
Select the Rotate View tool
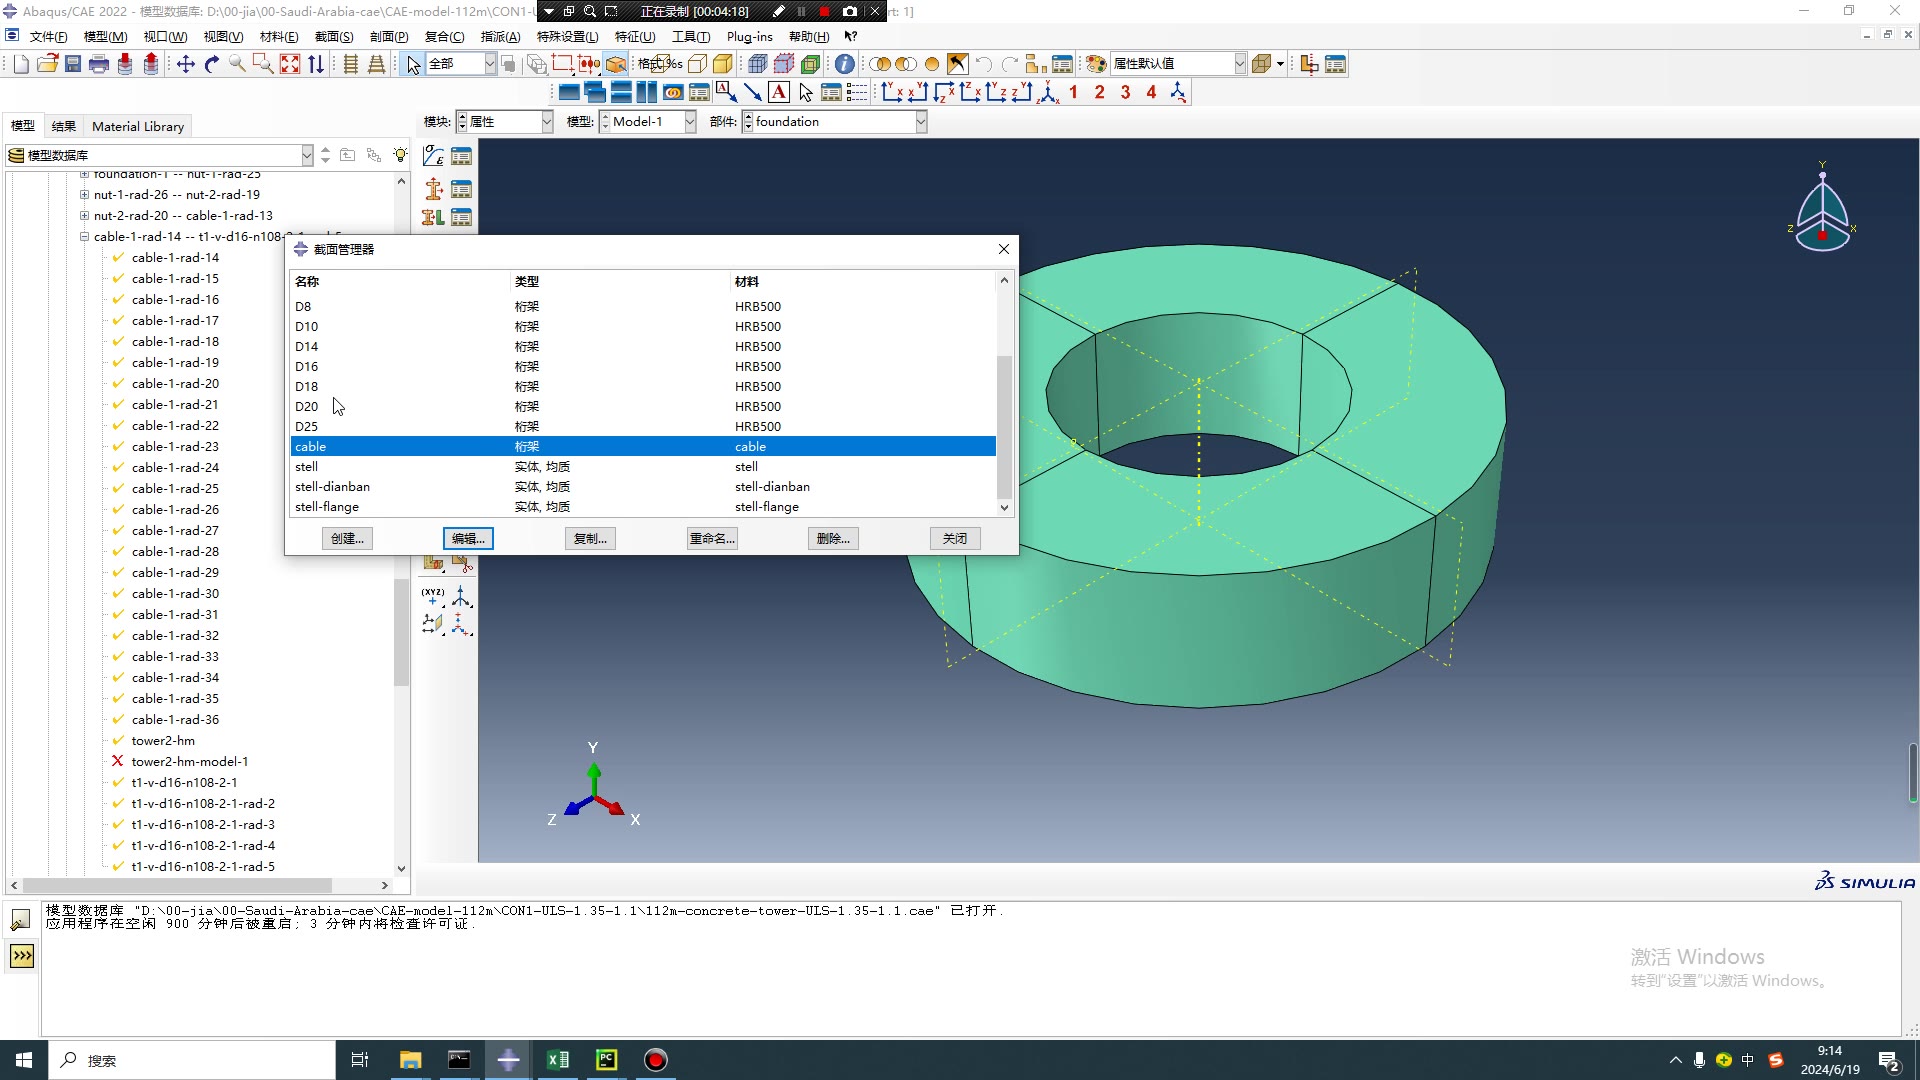pos(210,63)
